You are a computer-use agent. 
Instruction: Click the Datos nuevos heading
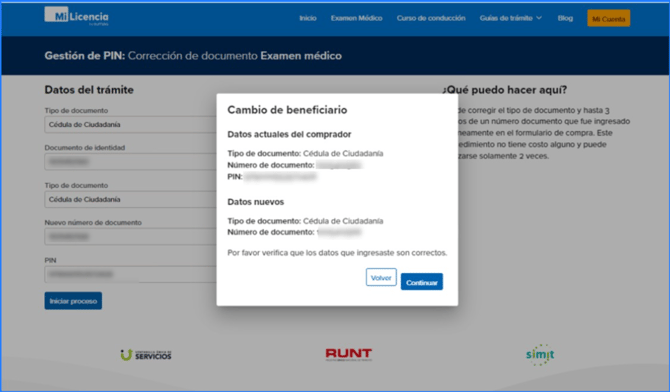[256, 202]
